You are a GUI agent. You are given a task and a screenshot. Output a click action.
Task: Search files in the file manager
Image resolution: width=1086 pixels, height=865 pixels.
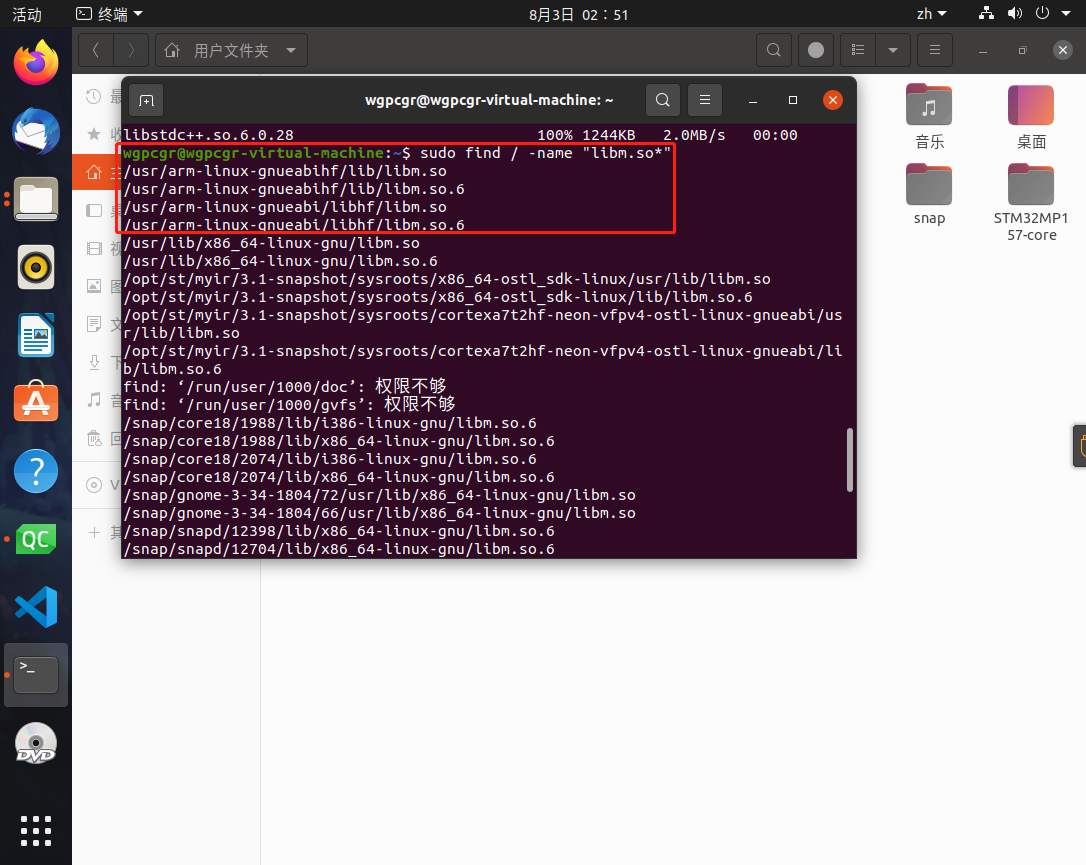(x=774, y=50)
